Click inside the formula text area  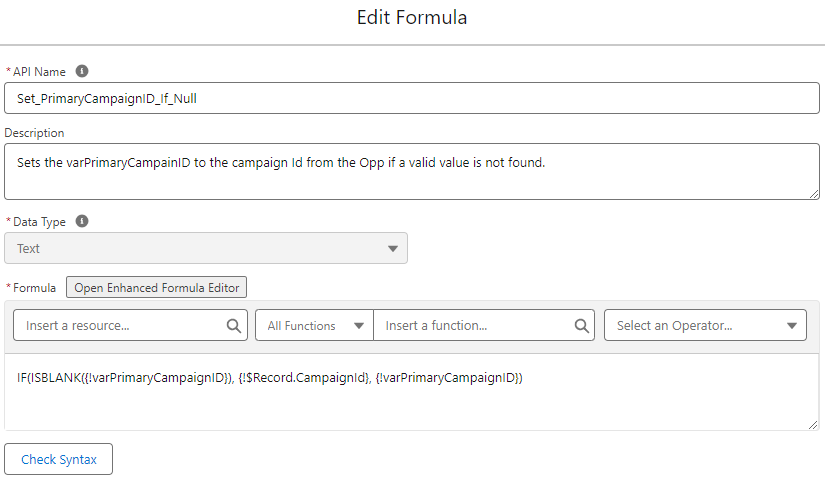point(412,392)
